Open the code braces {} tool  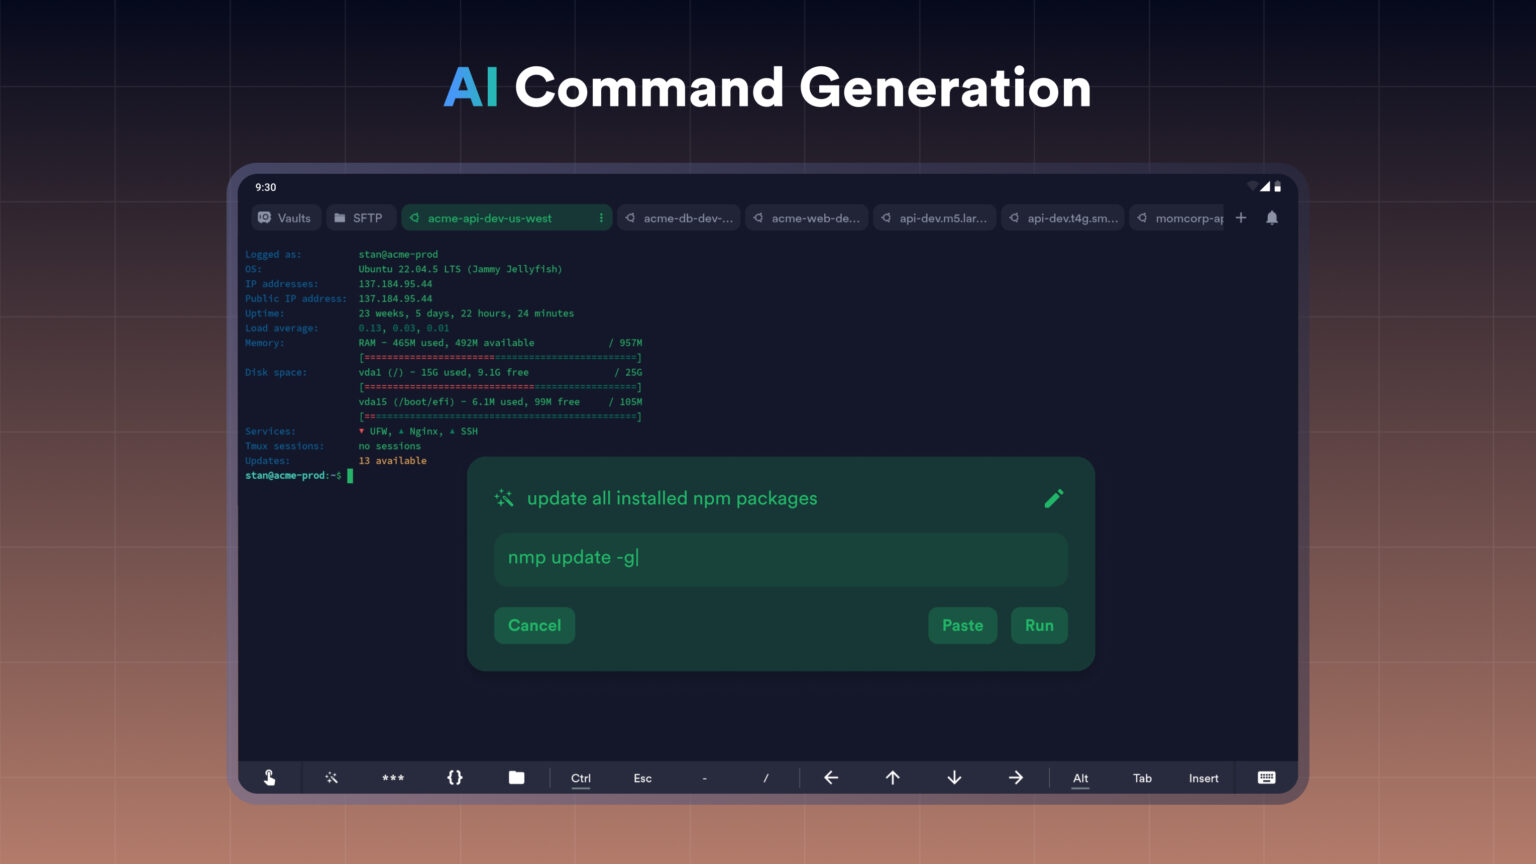point(456,777)
